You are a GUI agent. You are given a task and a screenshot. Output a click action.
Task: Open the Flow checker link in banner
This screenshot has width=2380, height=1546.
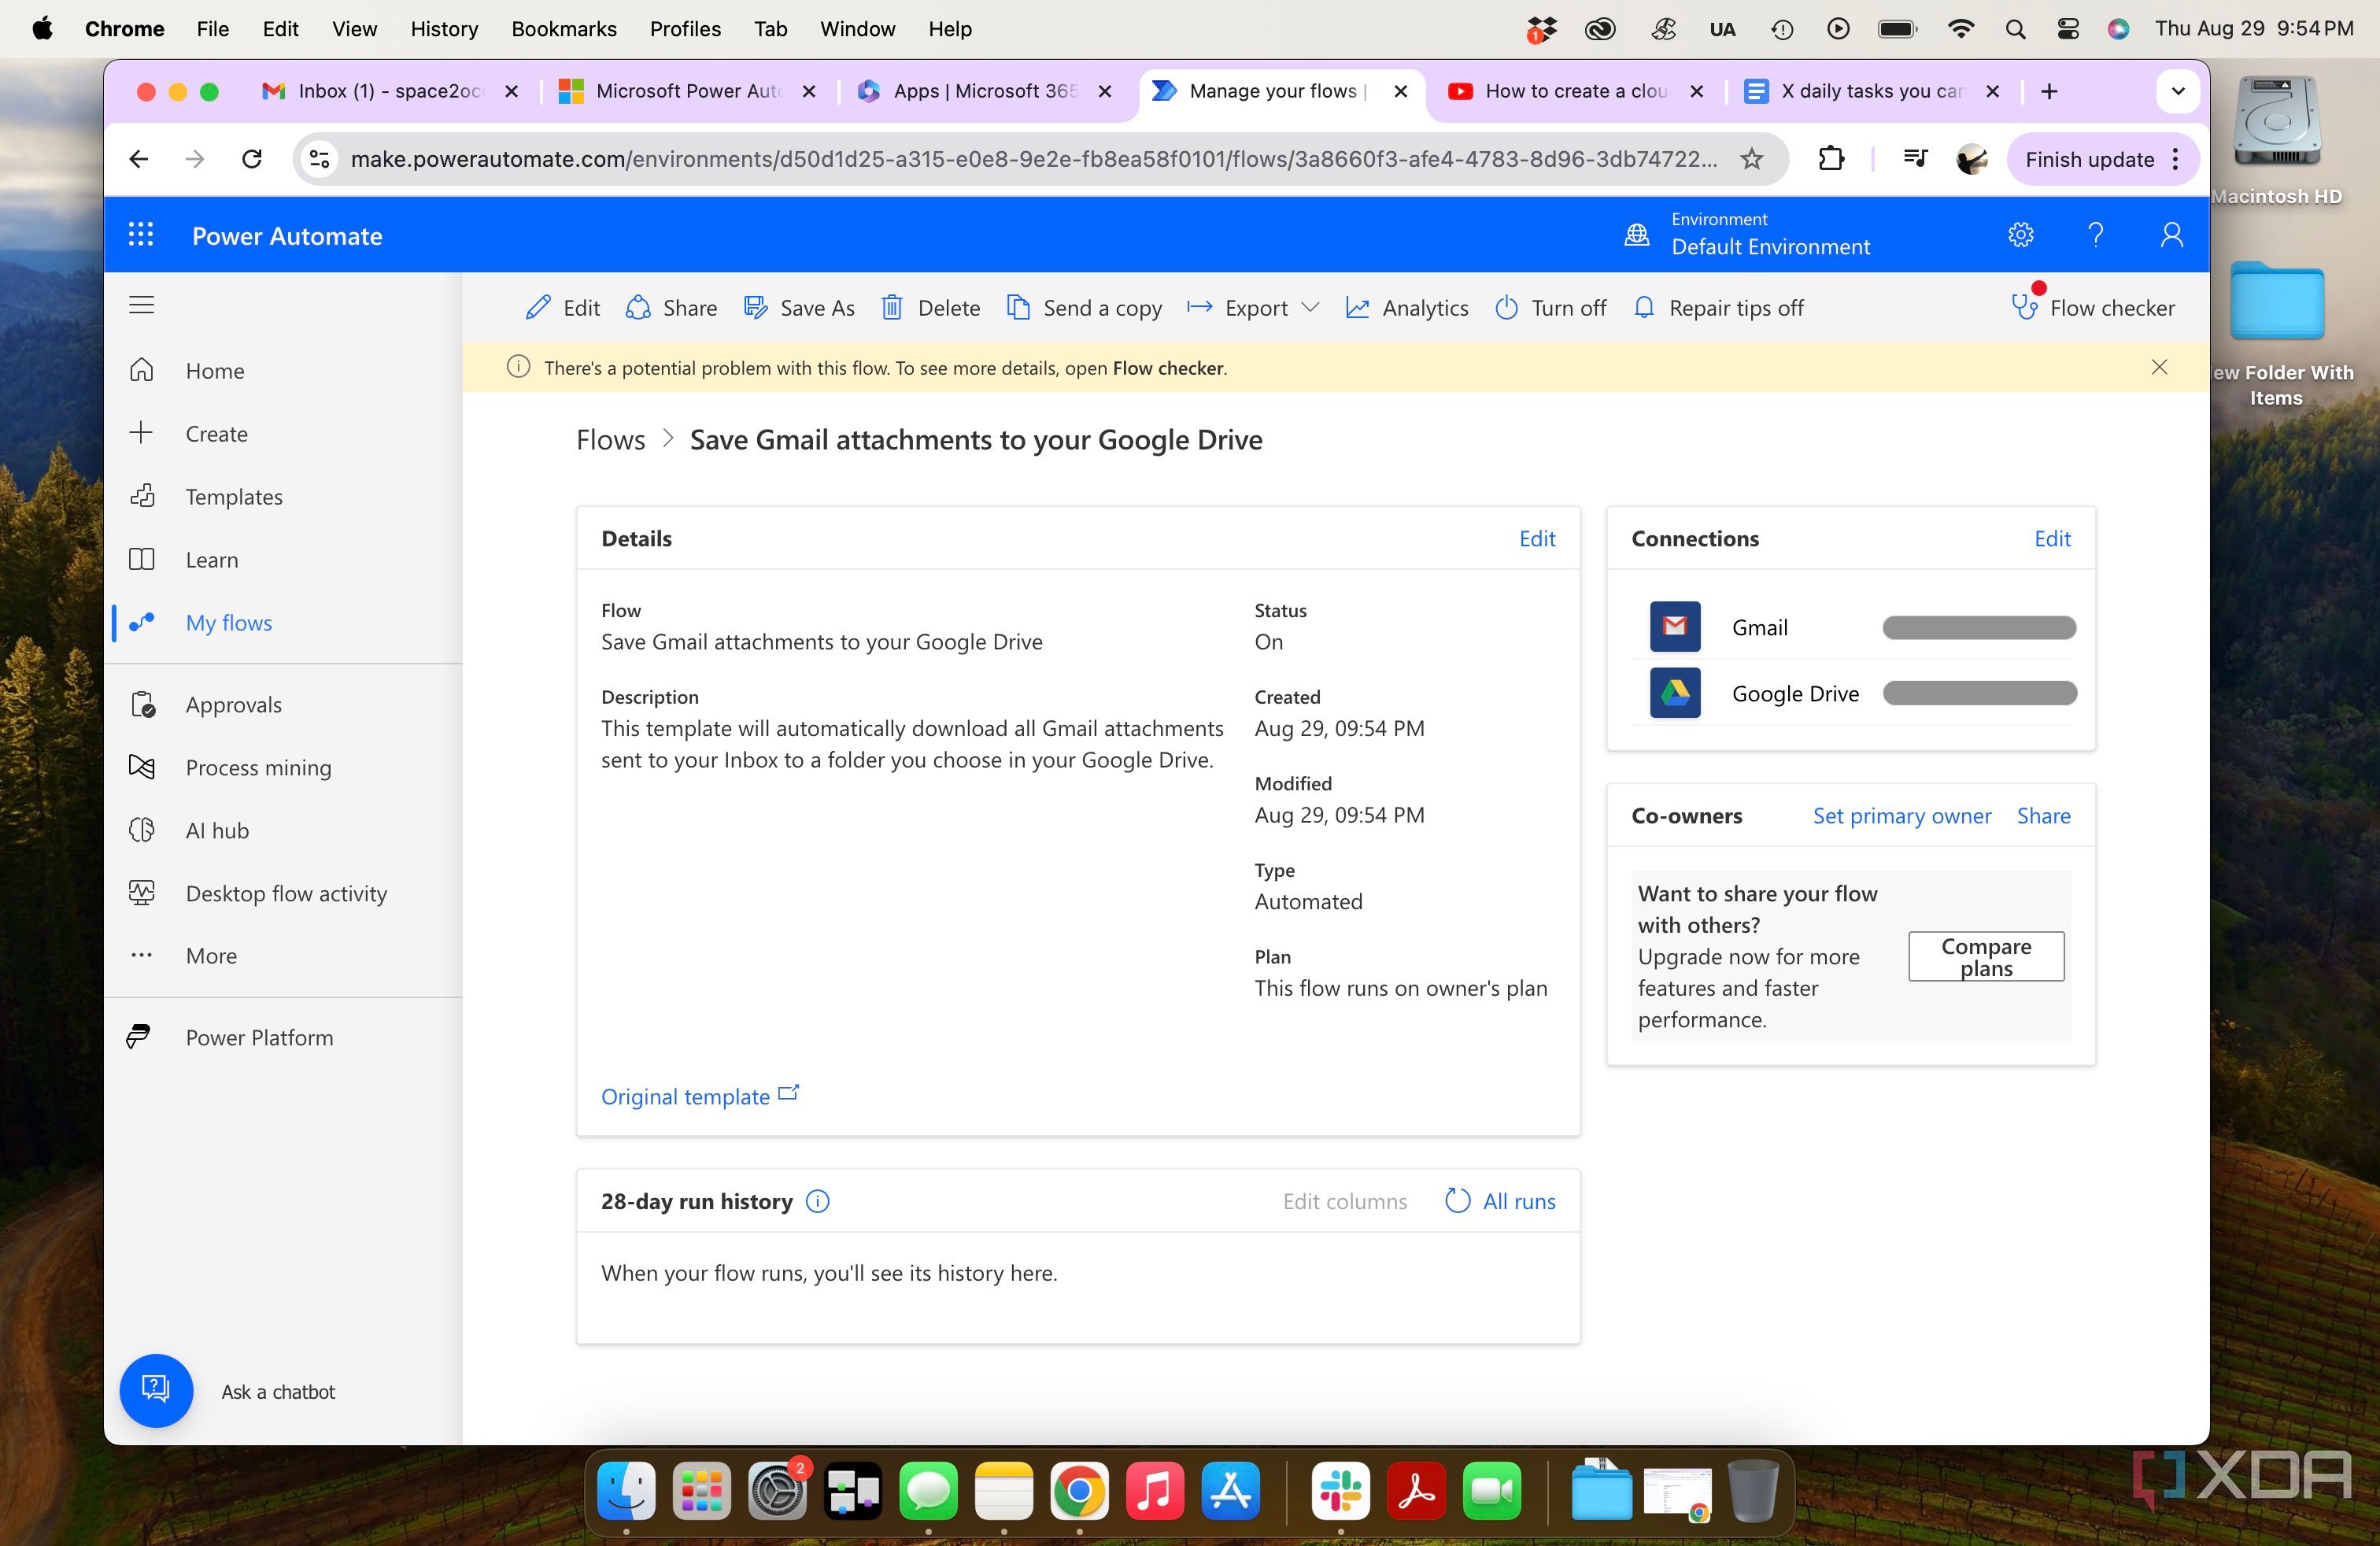1168,368
